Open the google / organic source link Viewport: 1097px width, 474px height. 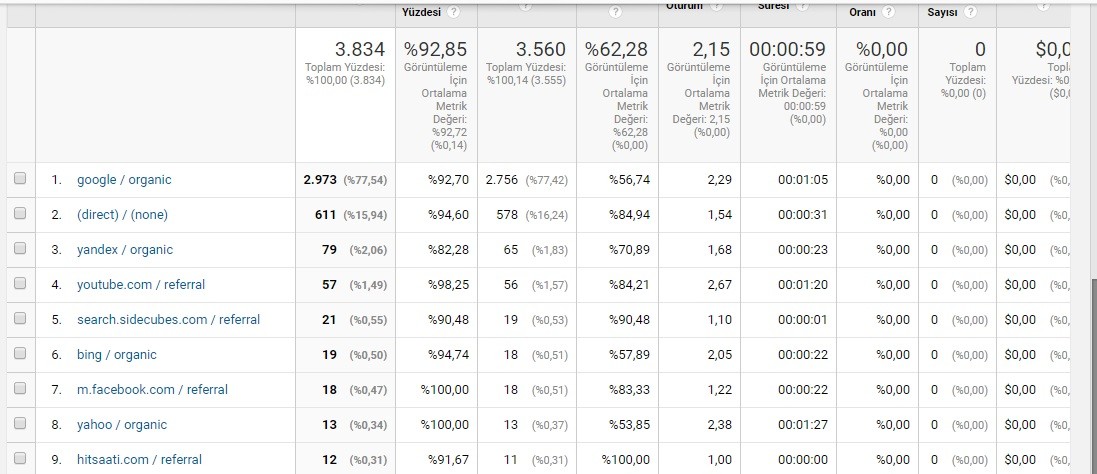124,180
